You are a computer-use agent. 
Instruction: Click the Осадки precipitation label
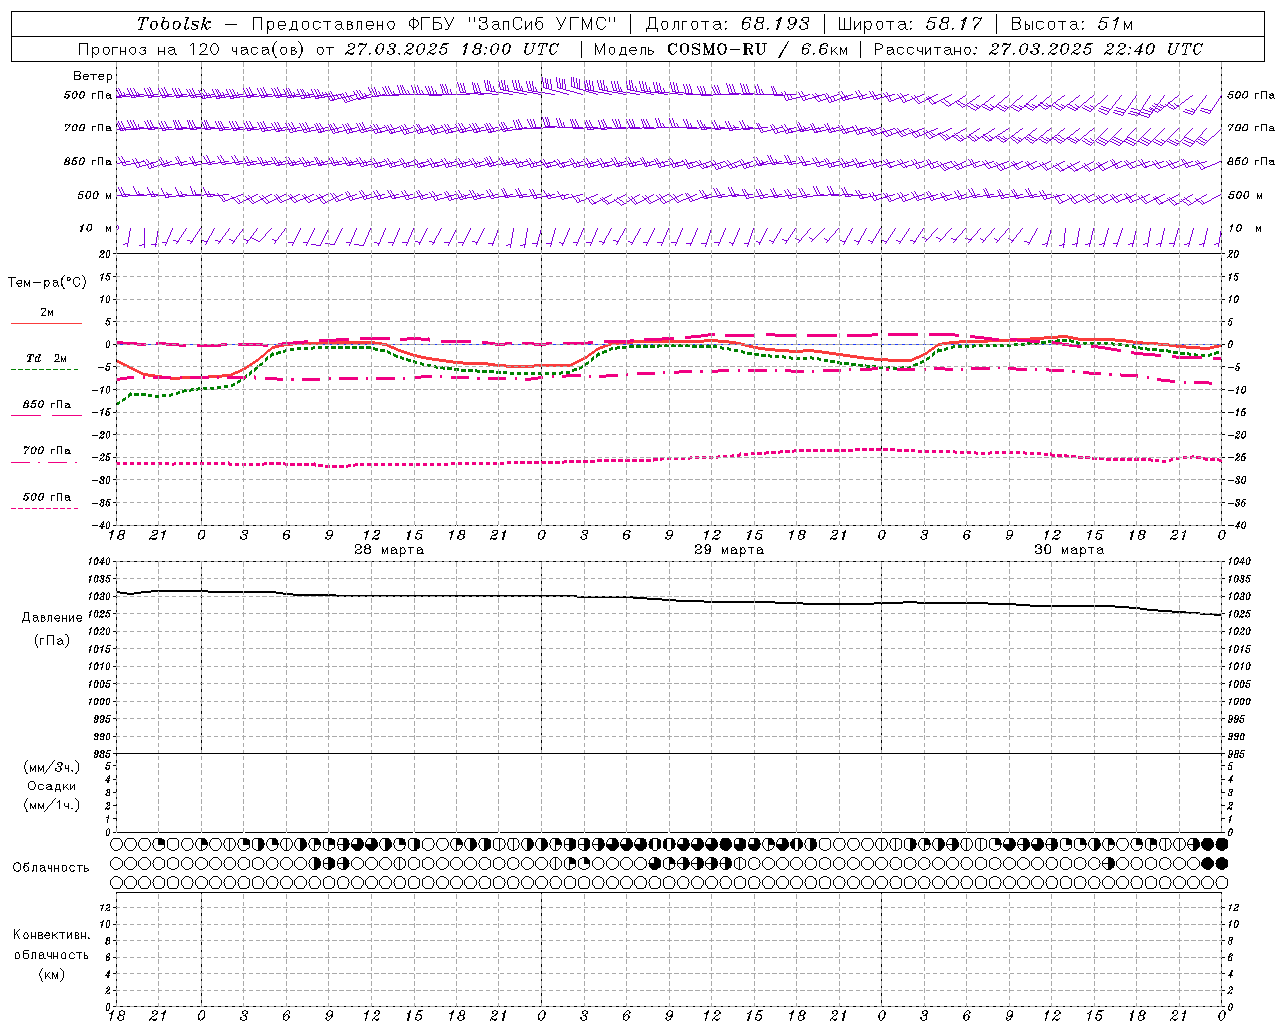pos(52,787)
